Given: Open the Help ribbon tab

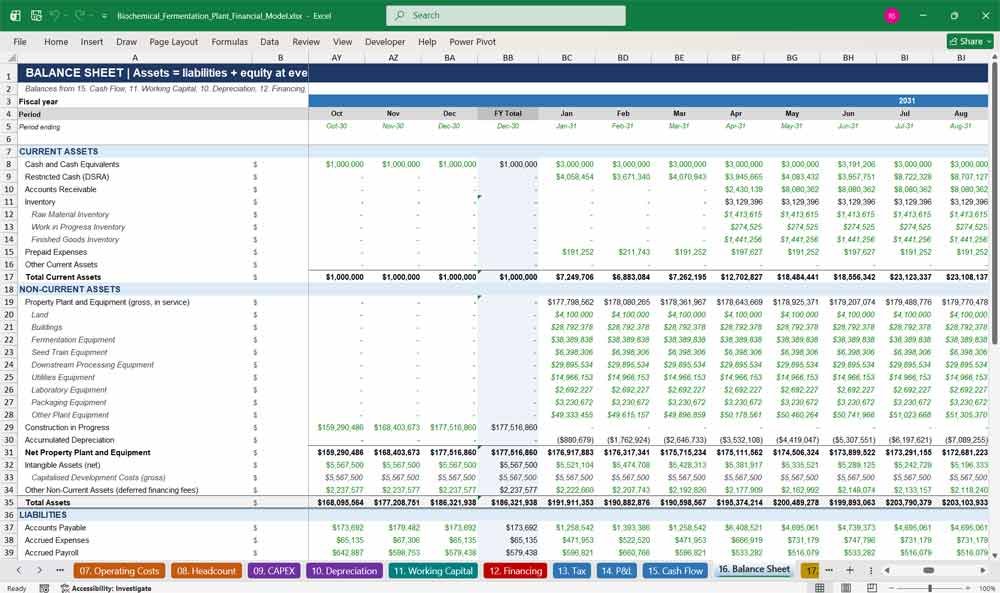Looking at the screenshot, I should click(427, 41).
